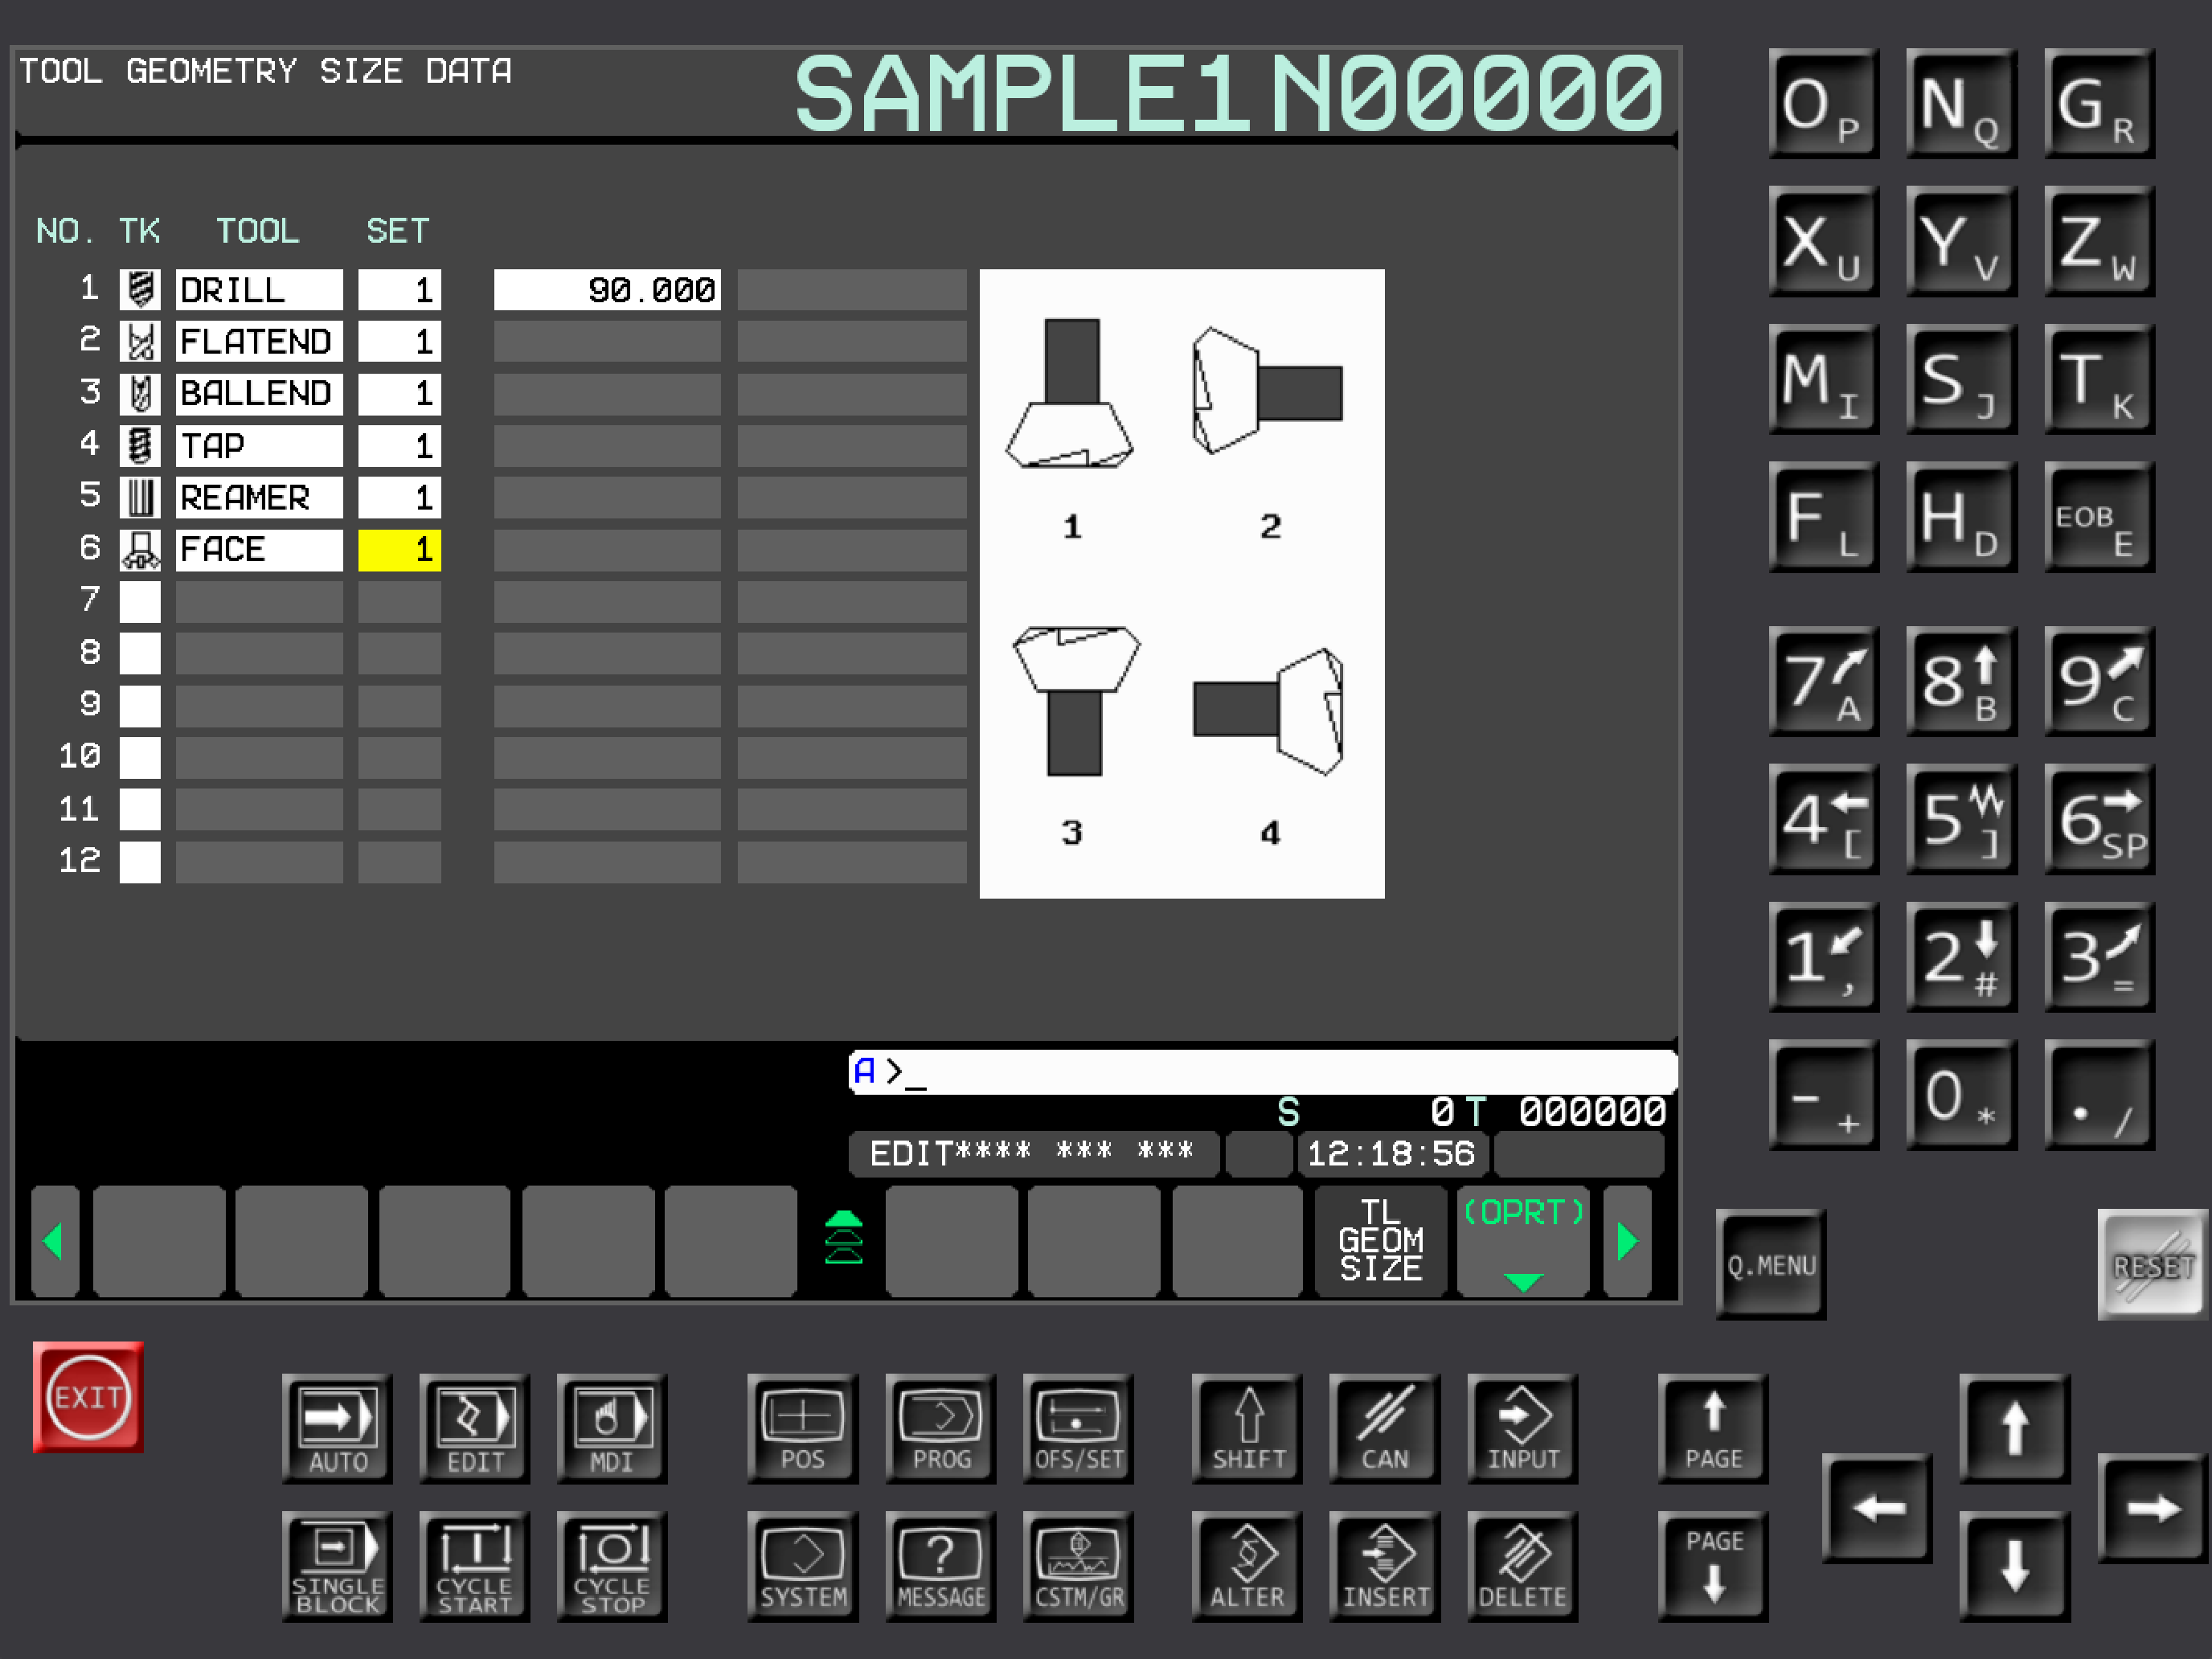Move cursor with right arrow key
Image resolution: width=2212 pixels, height=1659 pixels.
coord(2153,1508)
